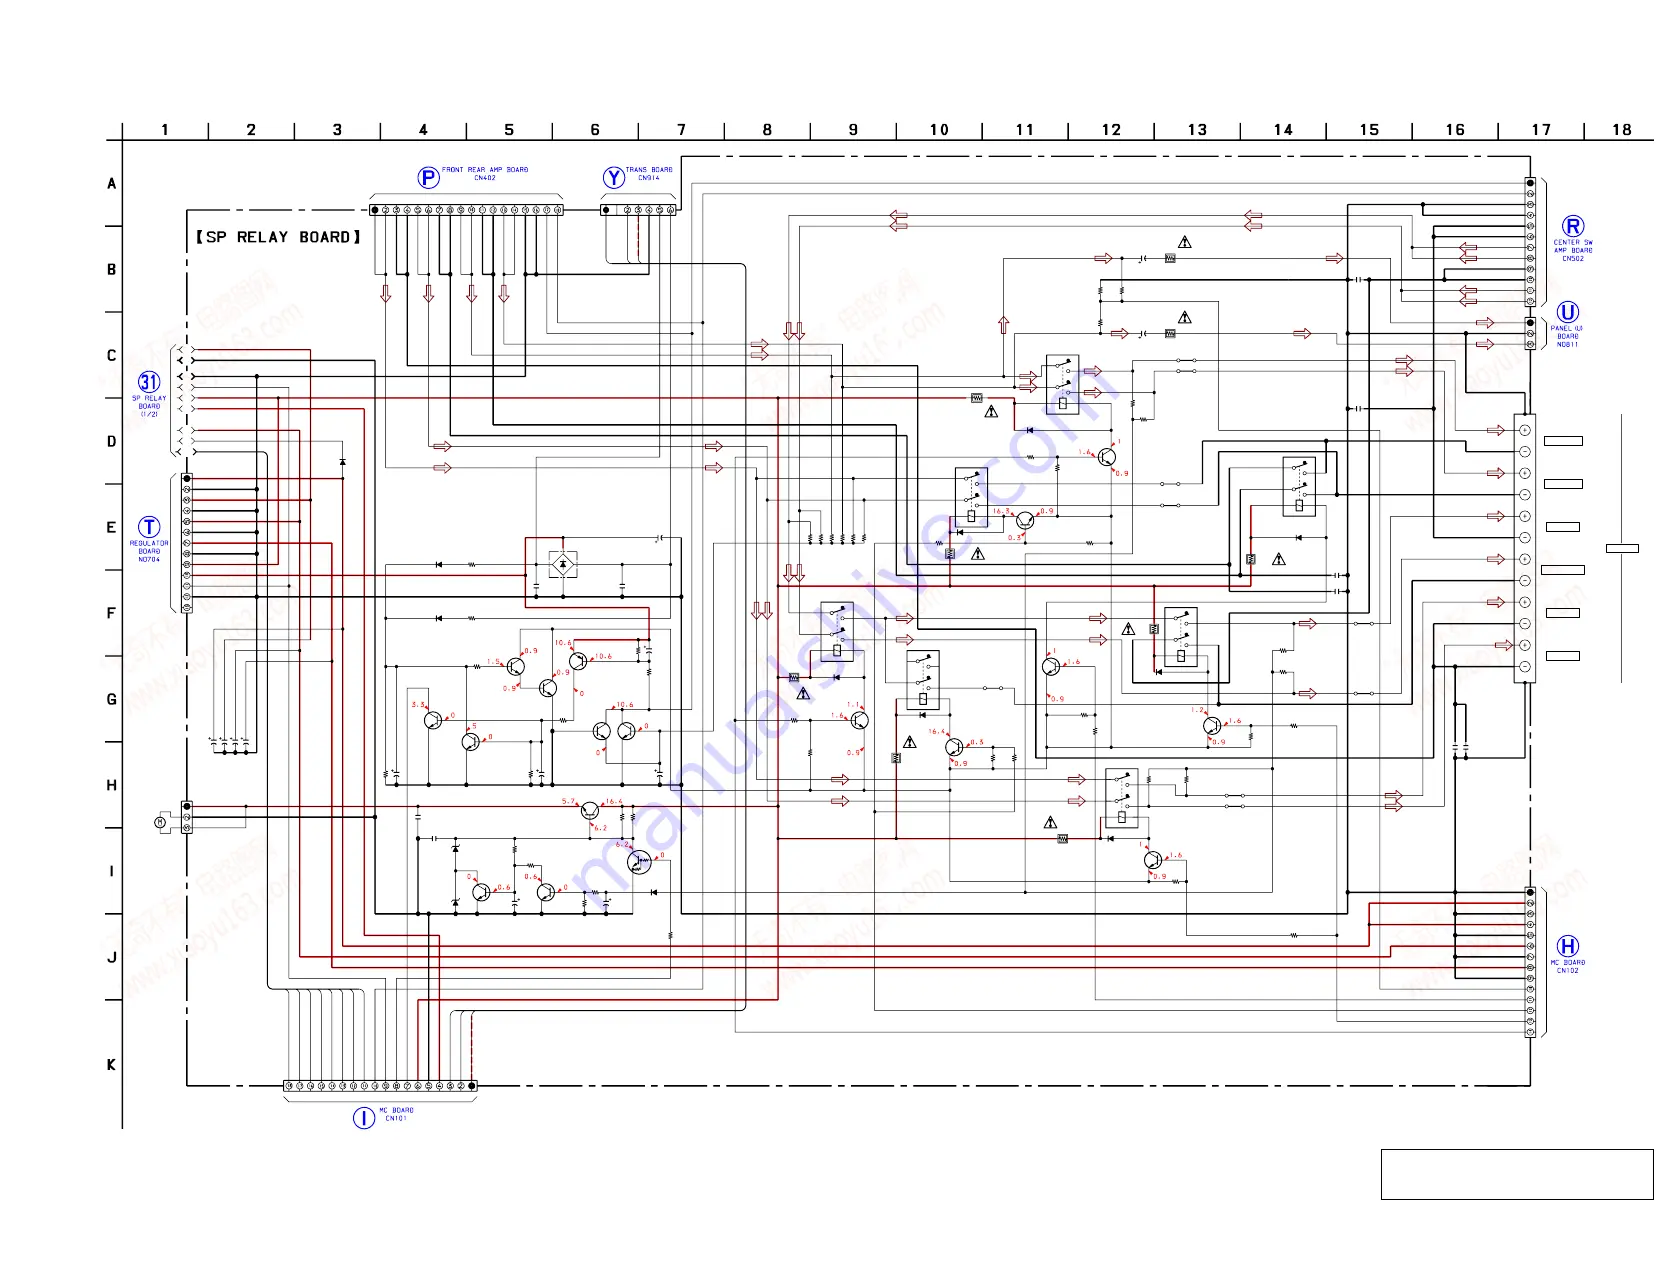
Task: Click the FRONT REAR AMP BOARD CN402 label
Action: pyautogui.click(x=485, y=174)
